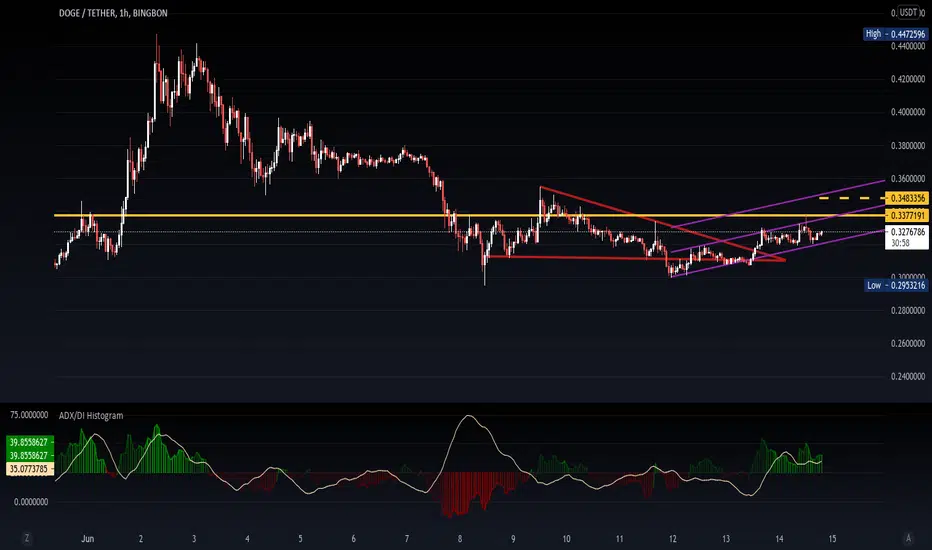Select the 0.3483356 yellow price label
The image size is (932, 550).
(x=907, y=198)
